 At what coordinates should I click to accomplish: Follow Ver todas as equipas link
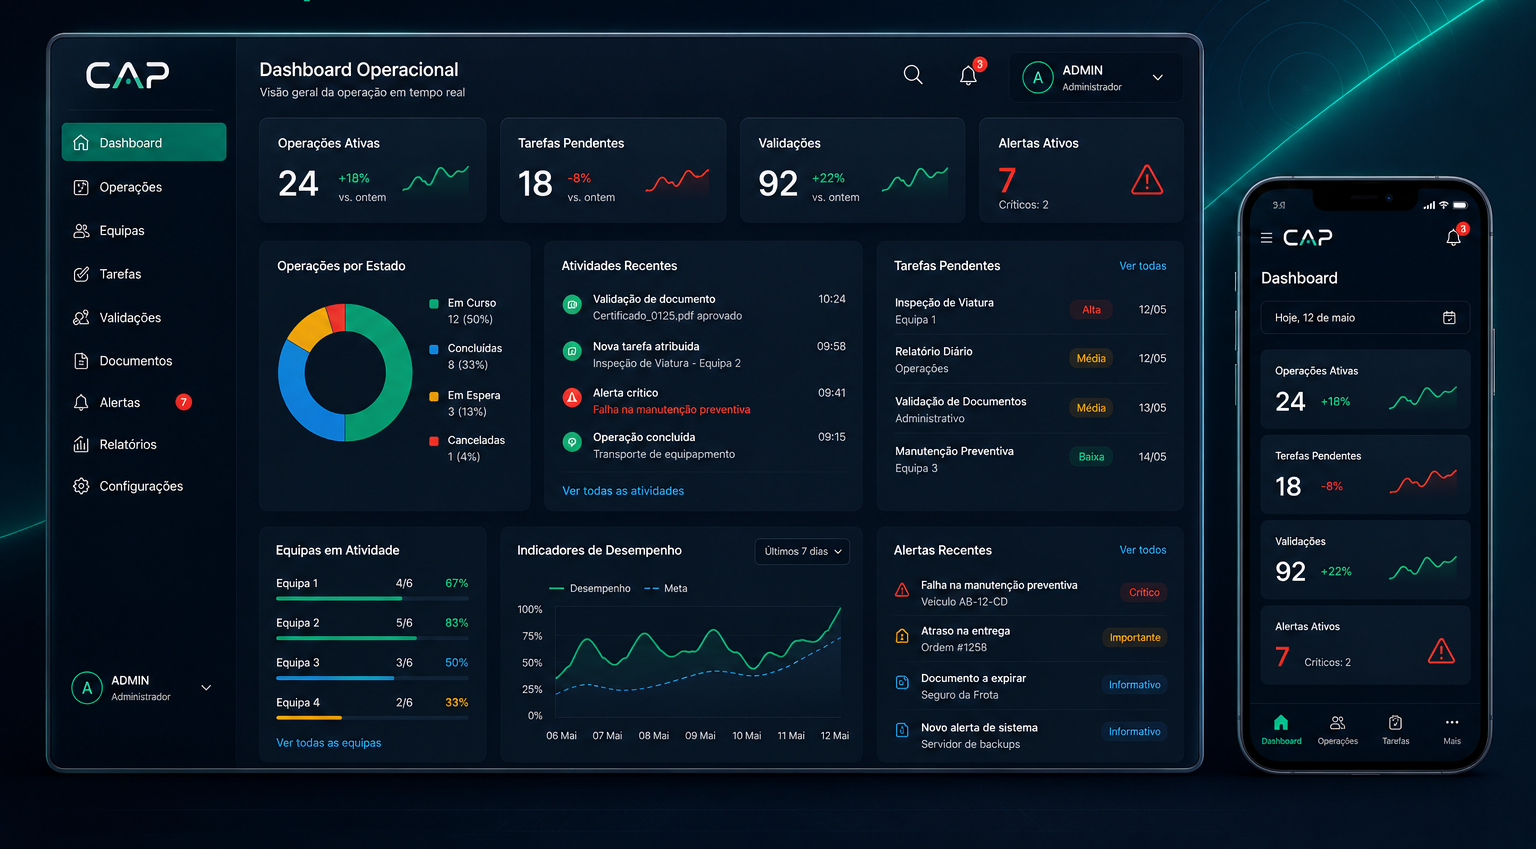click(x=329, y=743)
